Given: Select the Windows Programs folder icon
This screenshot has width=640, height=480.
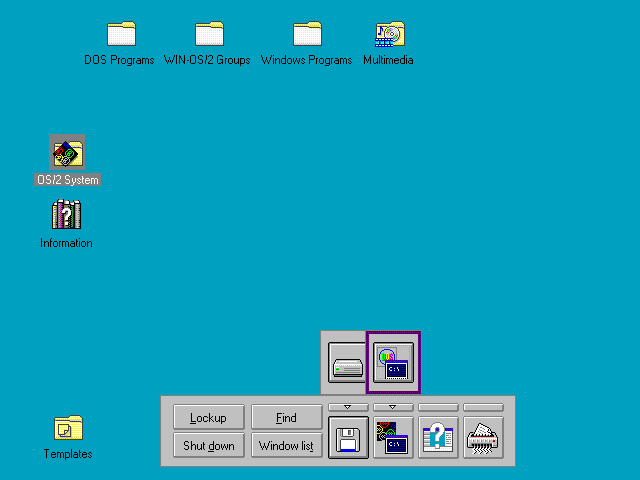Looking at the screenshot, I should point(307,33).
